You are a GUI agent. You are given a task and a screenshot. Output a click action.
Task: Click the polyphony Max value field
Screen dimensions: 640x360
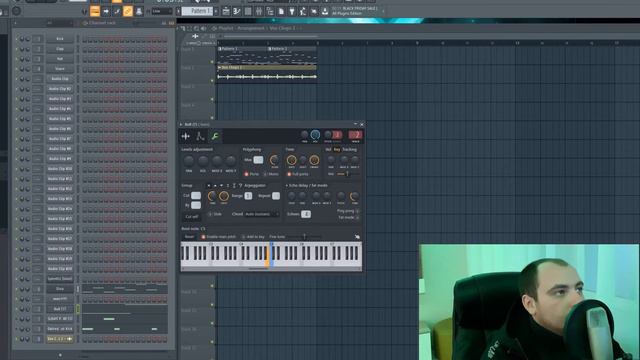[258, 160]
